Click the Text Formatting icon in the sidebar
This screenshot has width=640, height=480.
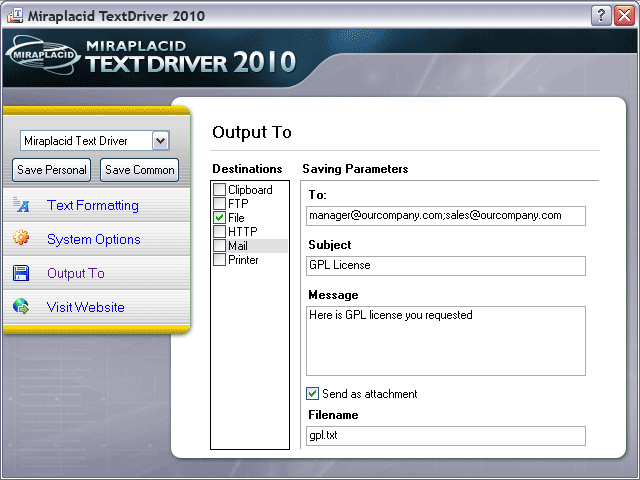pos(21,204)
